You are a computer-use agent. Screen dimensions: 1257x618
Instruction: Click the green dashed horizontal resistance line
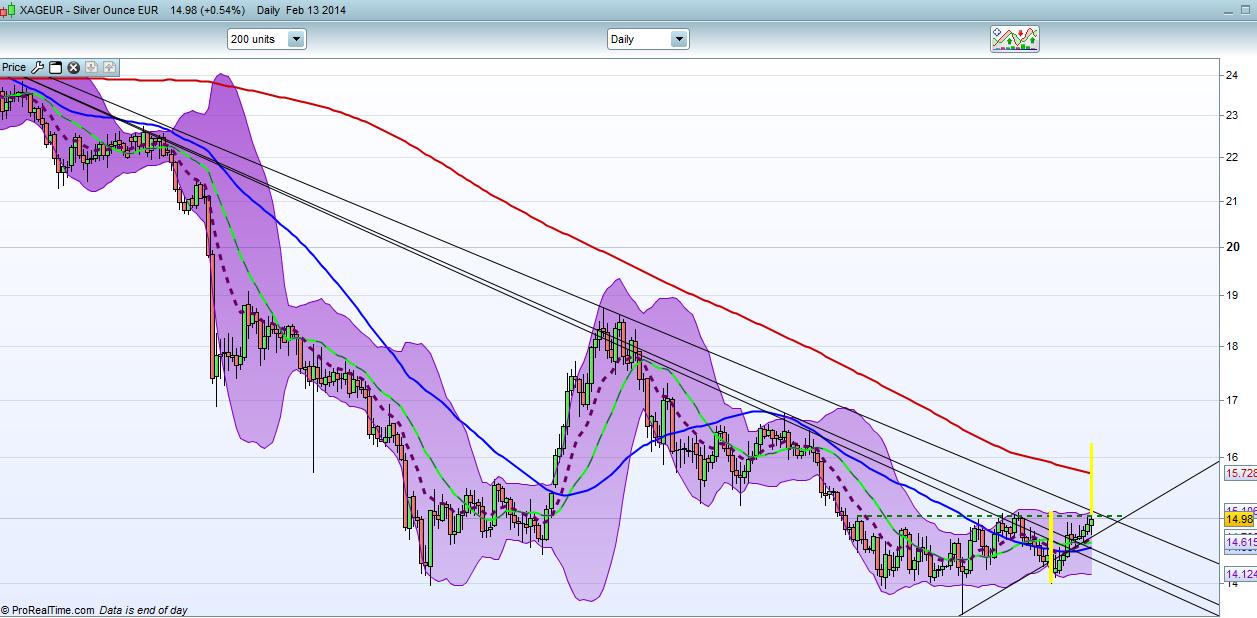point(950,516)
